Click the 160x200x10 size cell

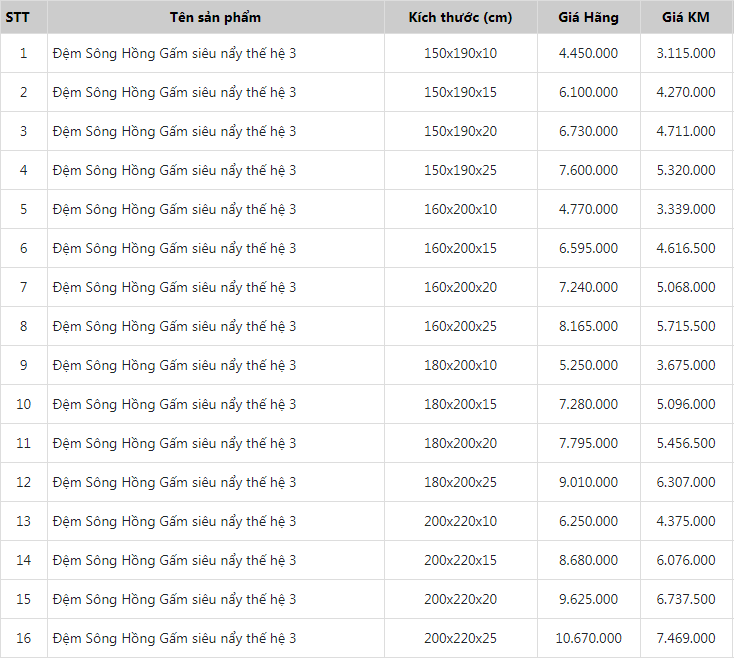point(460,209)
